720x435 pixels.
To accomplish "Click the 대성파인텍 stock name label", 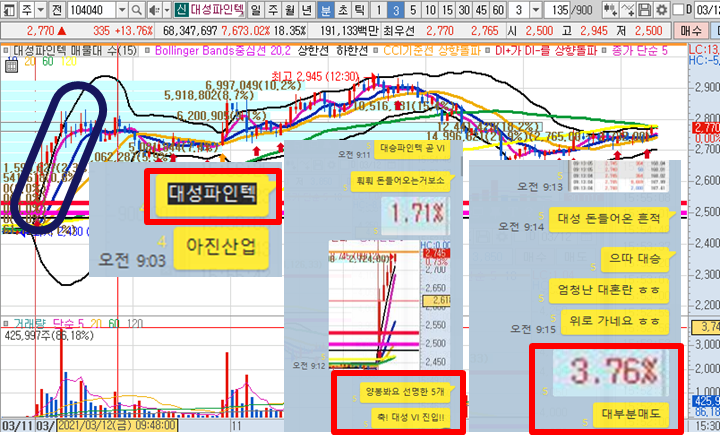I will 217,10.
